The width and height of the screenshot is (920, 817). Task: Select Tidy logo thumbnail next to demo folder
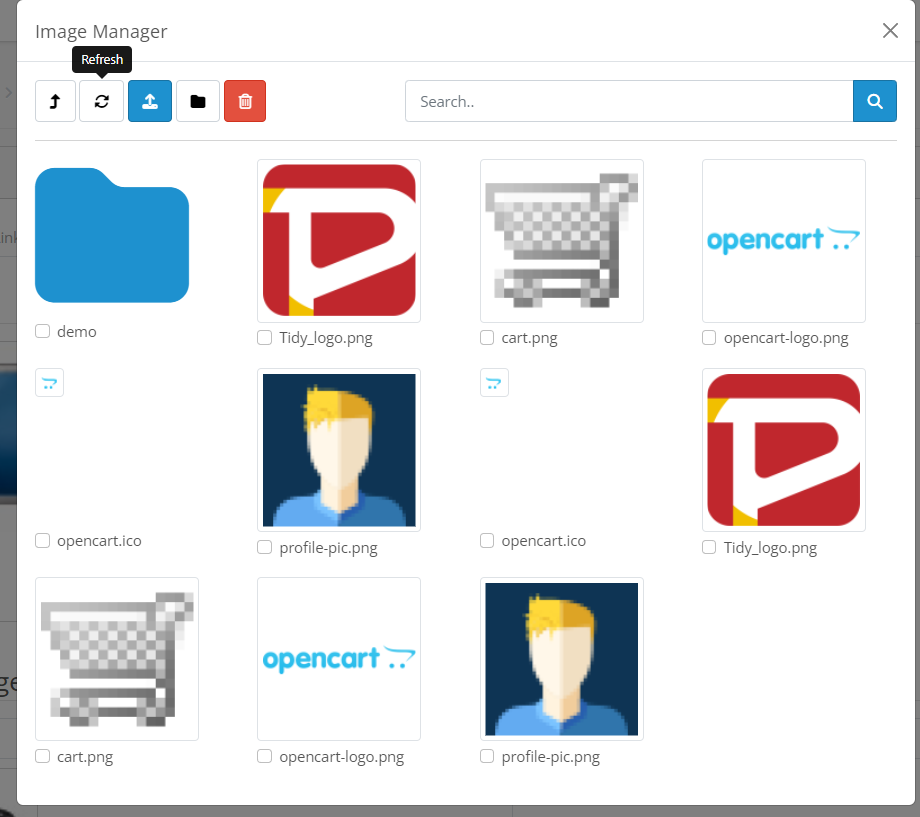(x=339, y=241)
